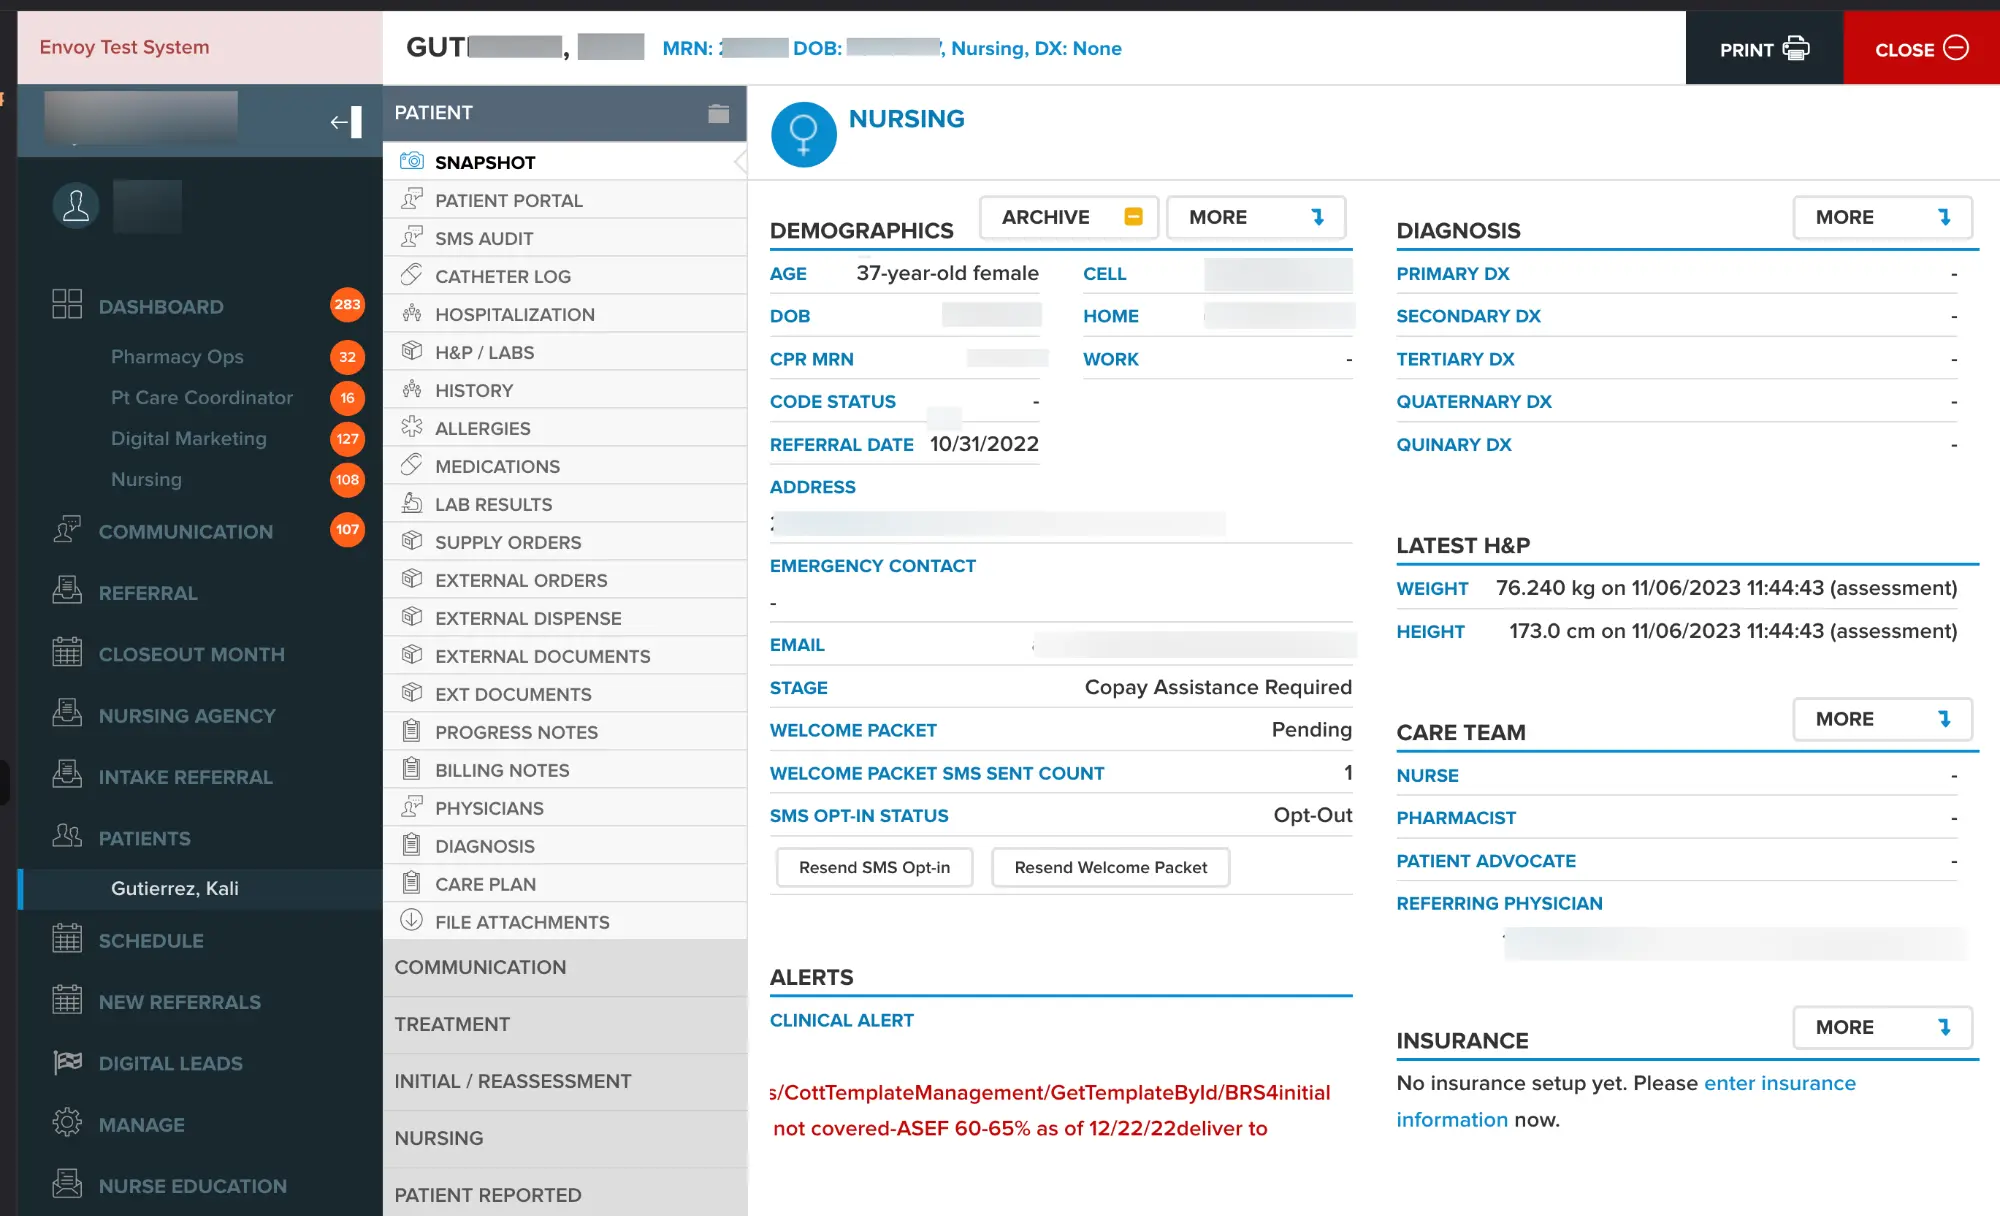2000x1216 pixels.
Task: Switch to the Communication section in patient menu
Action: coord(480,967)
